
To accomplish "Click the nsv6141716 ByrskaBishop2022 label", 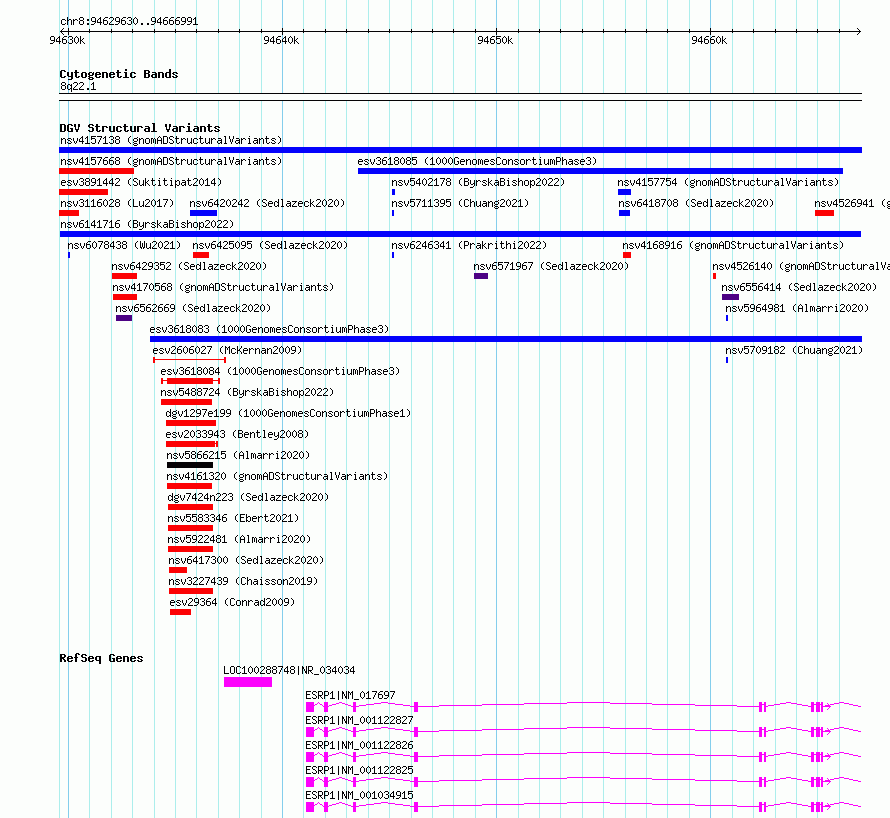I will tap(147, 224).
